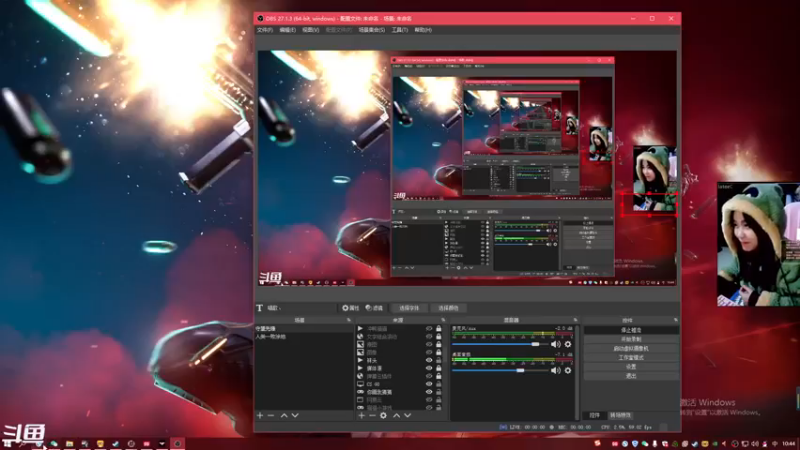Viewport: 800px width, 450px height.
Task: Toggle lock of second source row (browser source)
Action: click(439, 336)
